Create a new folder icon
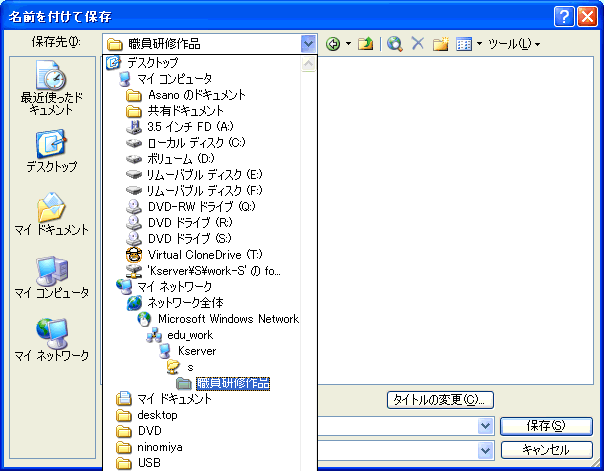Viewport: 604px width, 471px height. tap(440, 44)
